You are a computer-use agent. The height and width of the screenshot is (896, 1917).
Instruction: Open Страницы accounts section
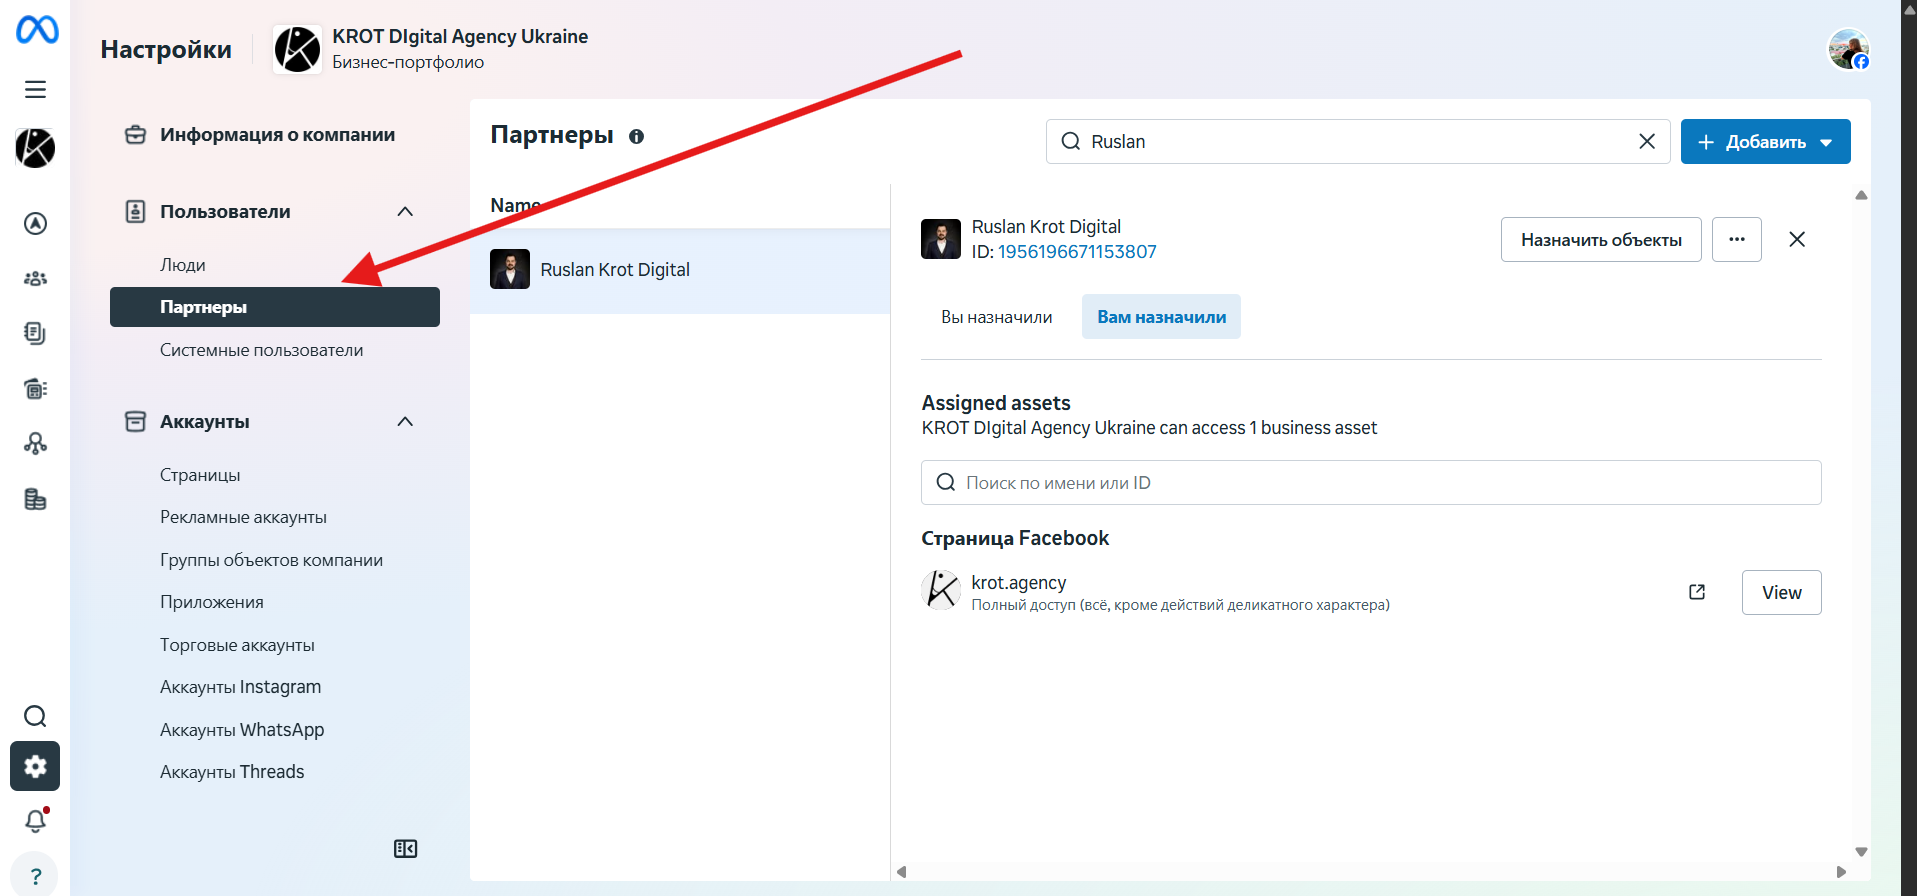pos(200,475)
